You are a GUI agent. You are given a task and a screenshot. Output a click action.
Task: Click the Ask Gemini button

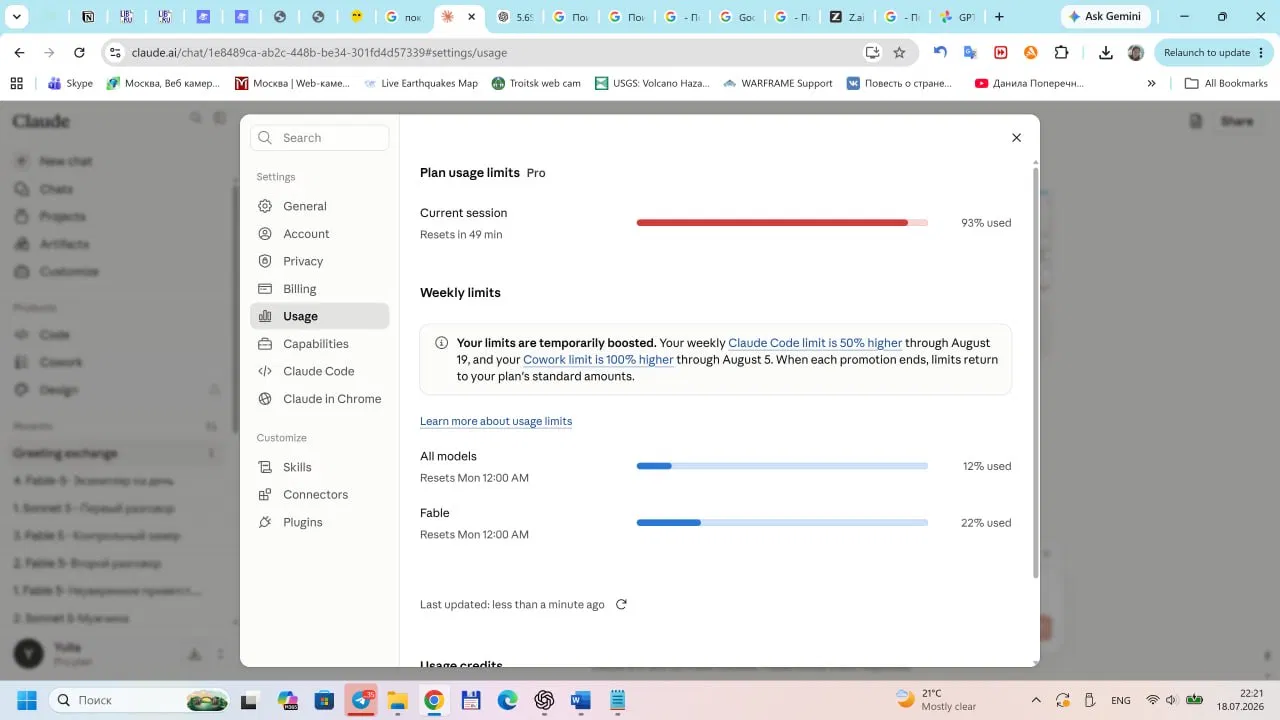(1104, 16)
